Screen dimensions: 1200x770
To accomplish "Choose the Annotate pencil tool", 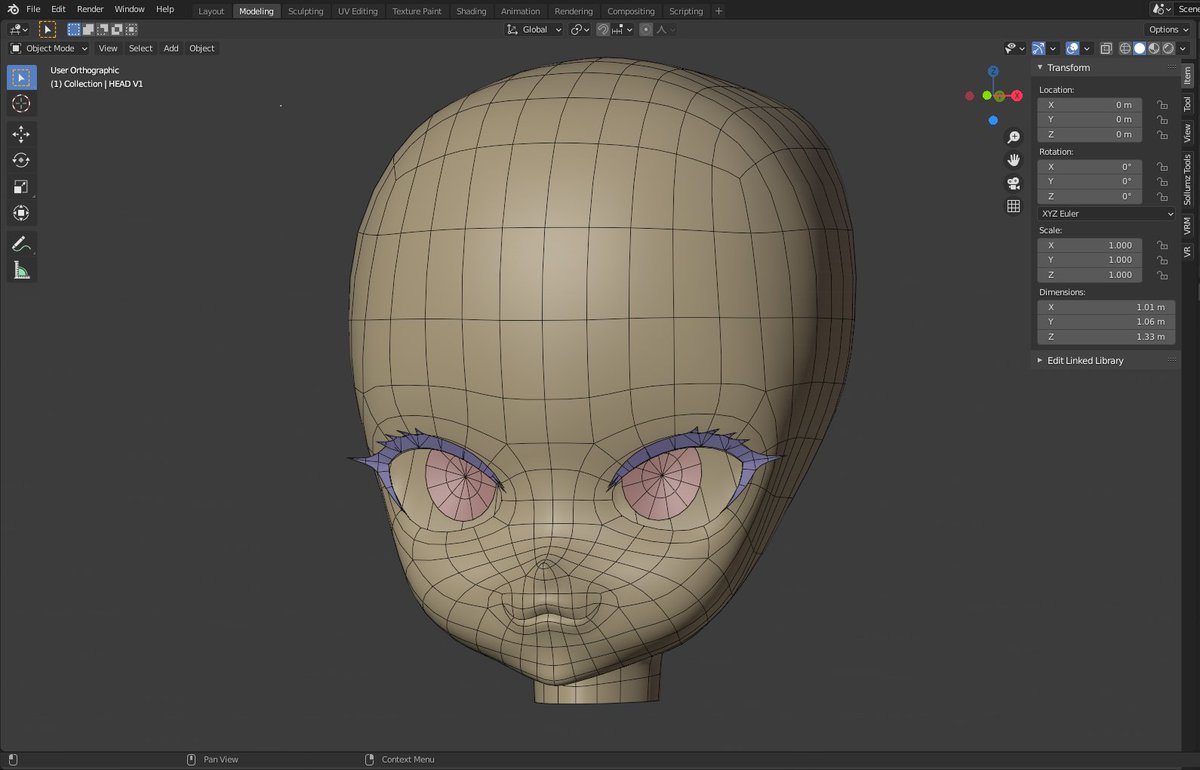I will pyautogui.click(x=21, y=244).
